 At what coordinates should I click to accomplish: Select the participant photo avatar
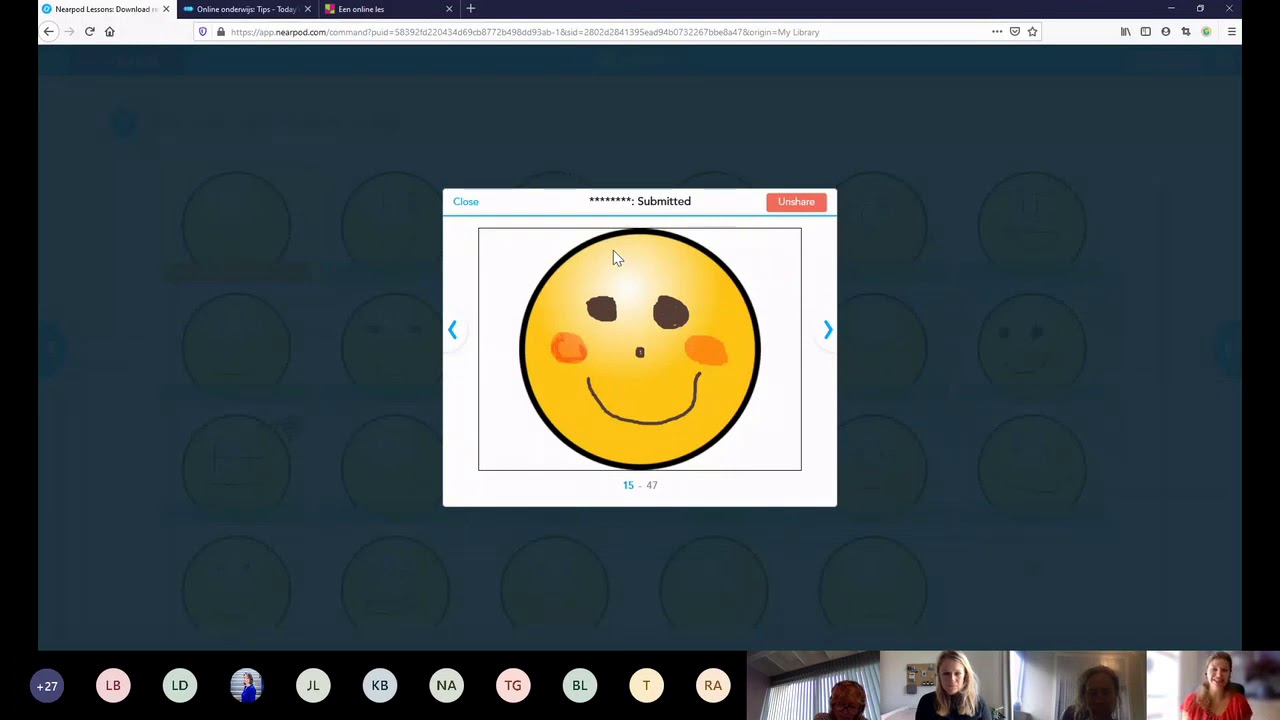(246, 686)
